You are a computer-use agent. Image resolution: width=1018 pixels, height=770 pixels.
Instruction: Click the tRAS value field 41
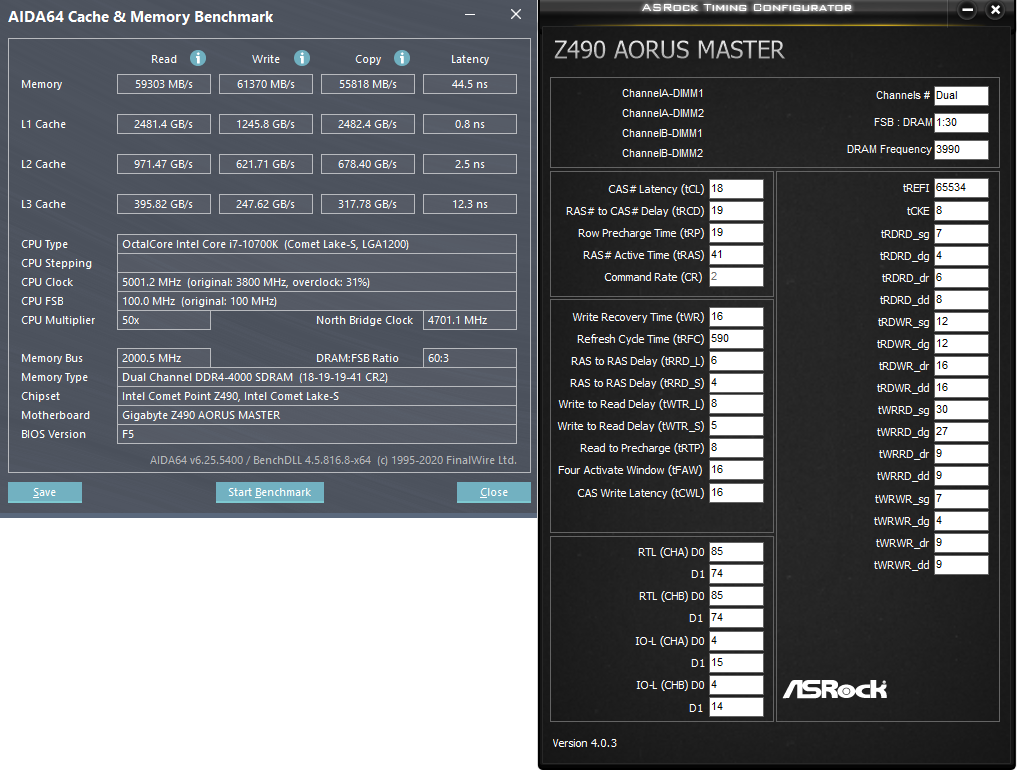tap(736, 255)
